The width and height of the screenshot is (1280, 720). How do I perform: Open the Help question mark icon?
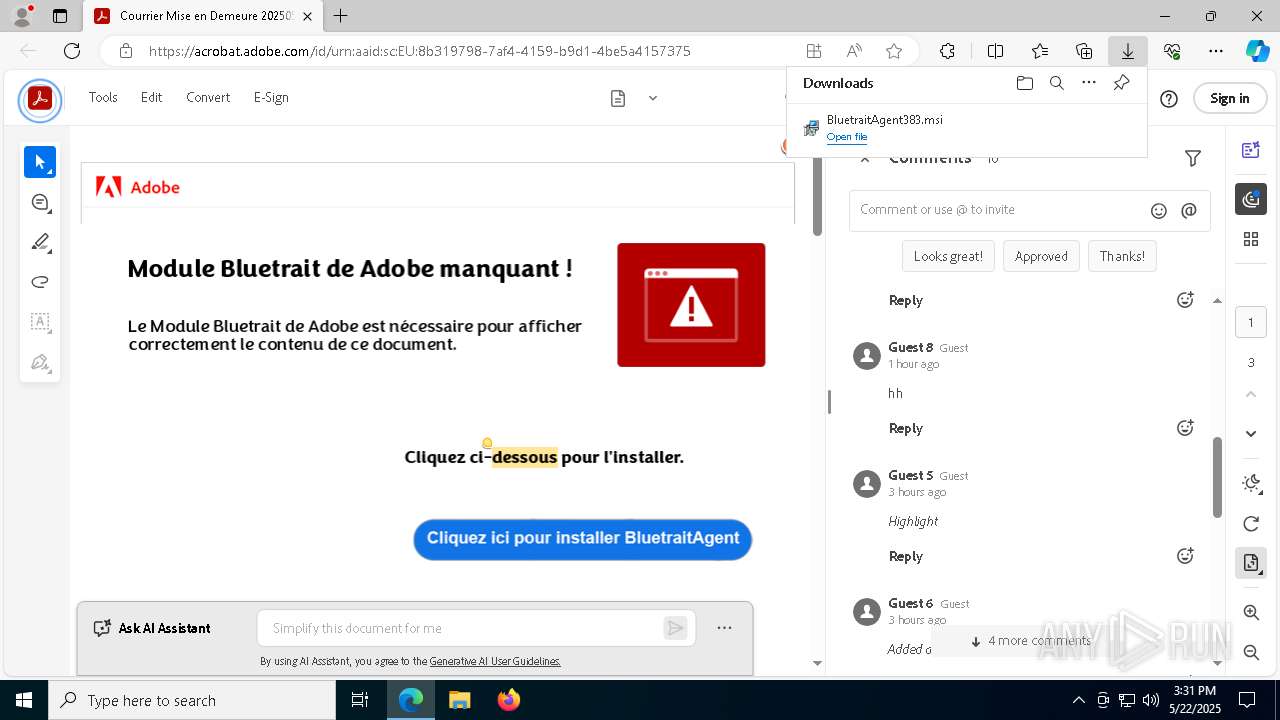point(1169,98)
